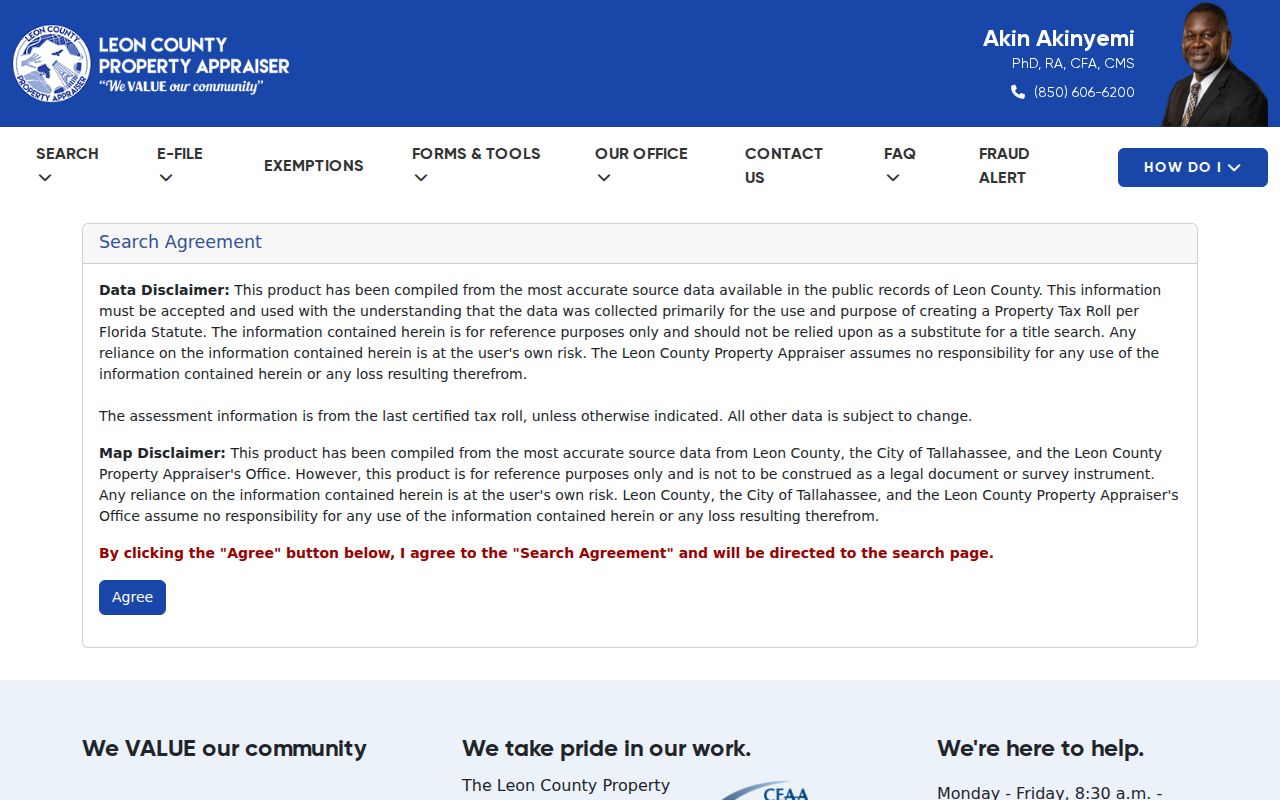1280x800 pixels.
Task: Click the 'We VALUE our community' footer heading
Action: point(224,749)
